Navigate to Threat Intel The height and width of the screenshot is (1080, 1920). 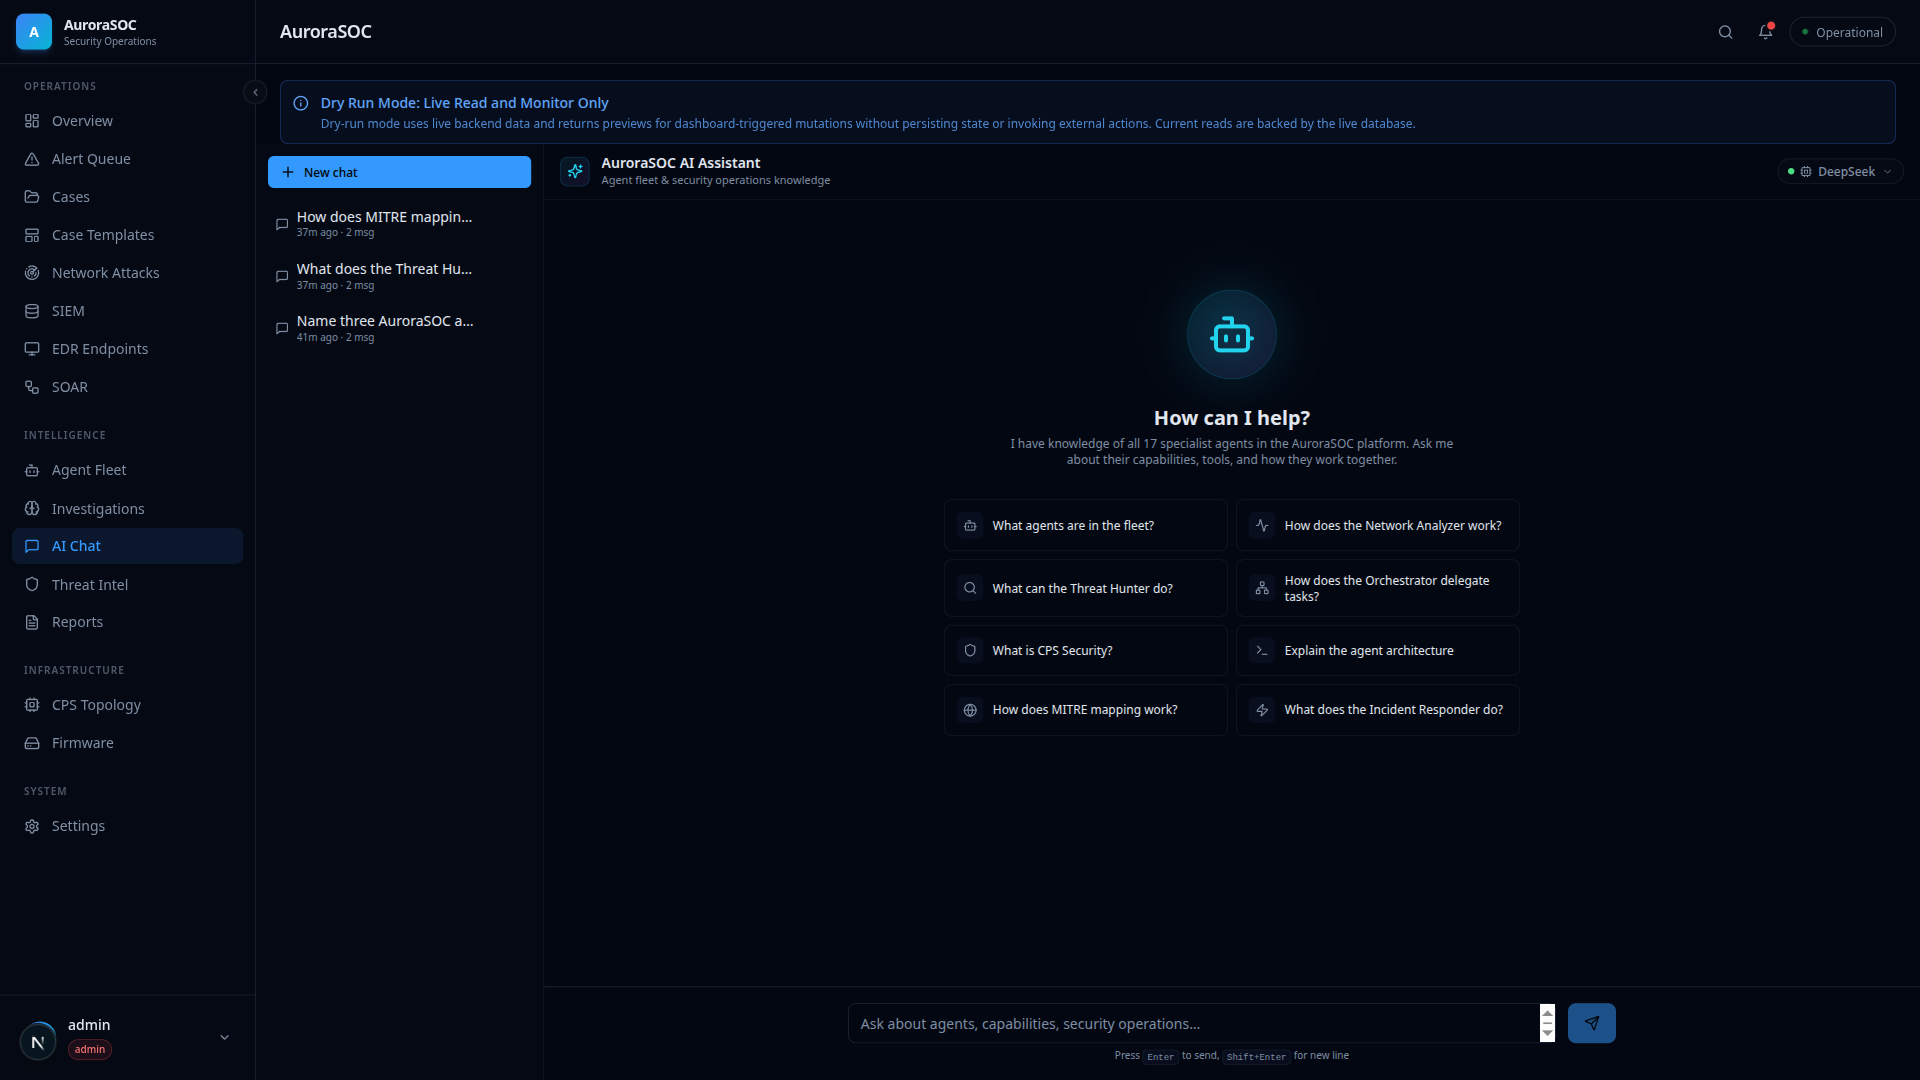pyautogui.click(x=127, y=584)
